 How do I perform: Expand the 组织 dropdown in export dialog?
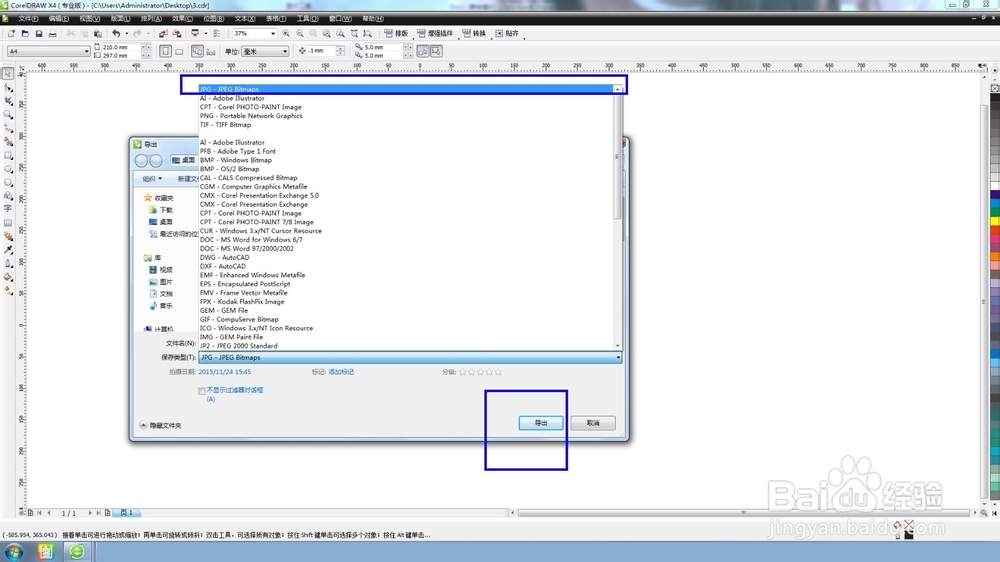click(152, 179)
